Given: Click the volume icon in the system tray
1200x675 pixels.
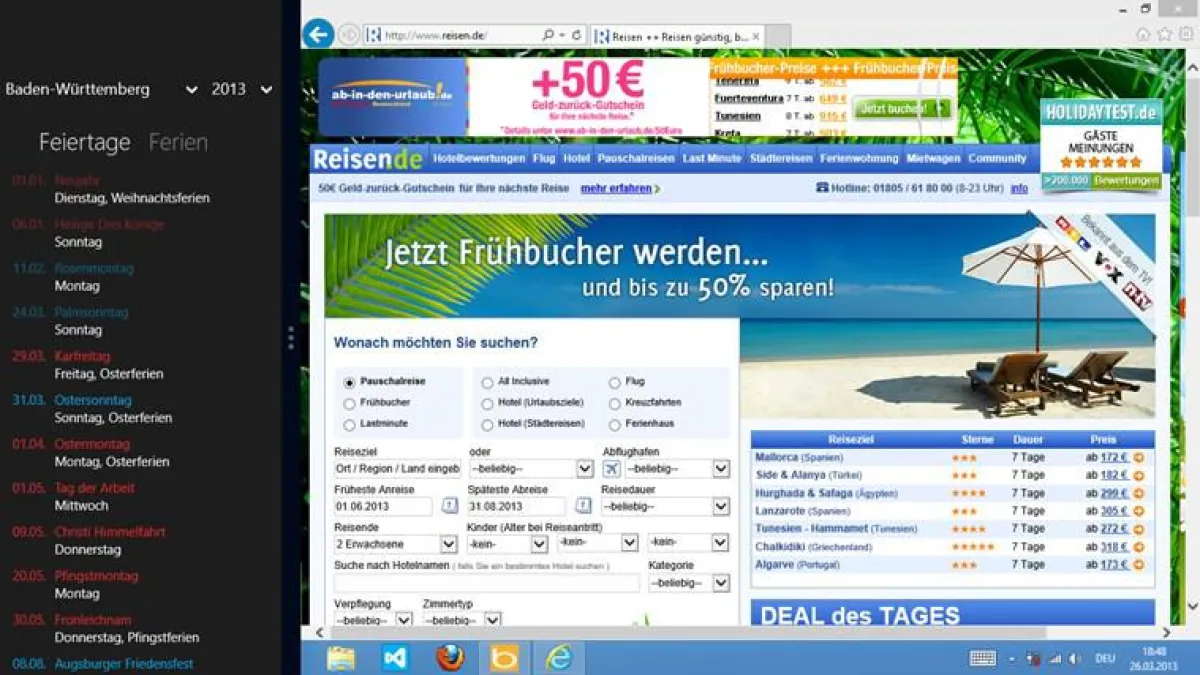Looking at the screenshot, I should [x=1072, y=658].
